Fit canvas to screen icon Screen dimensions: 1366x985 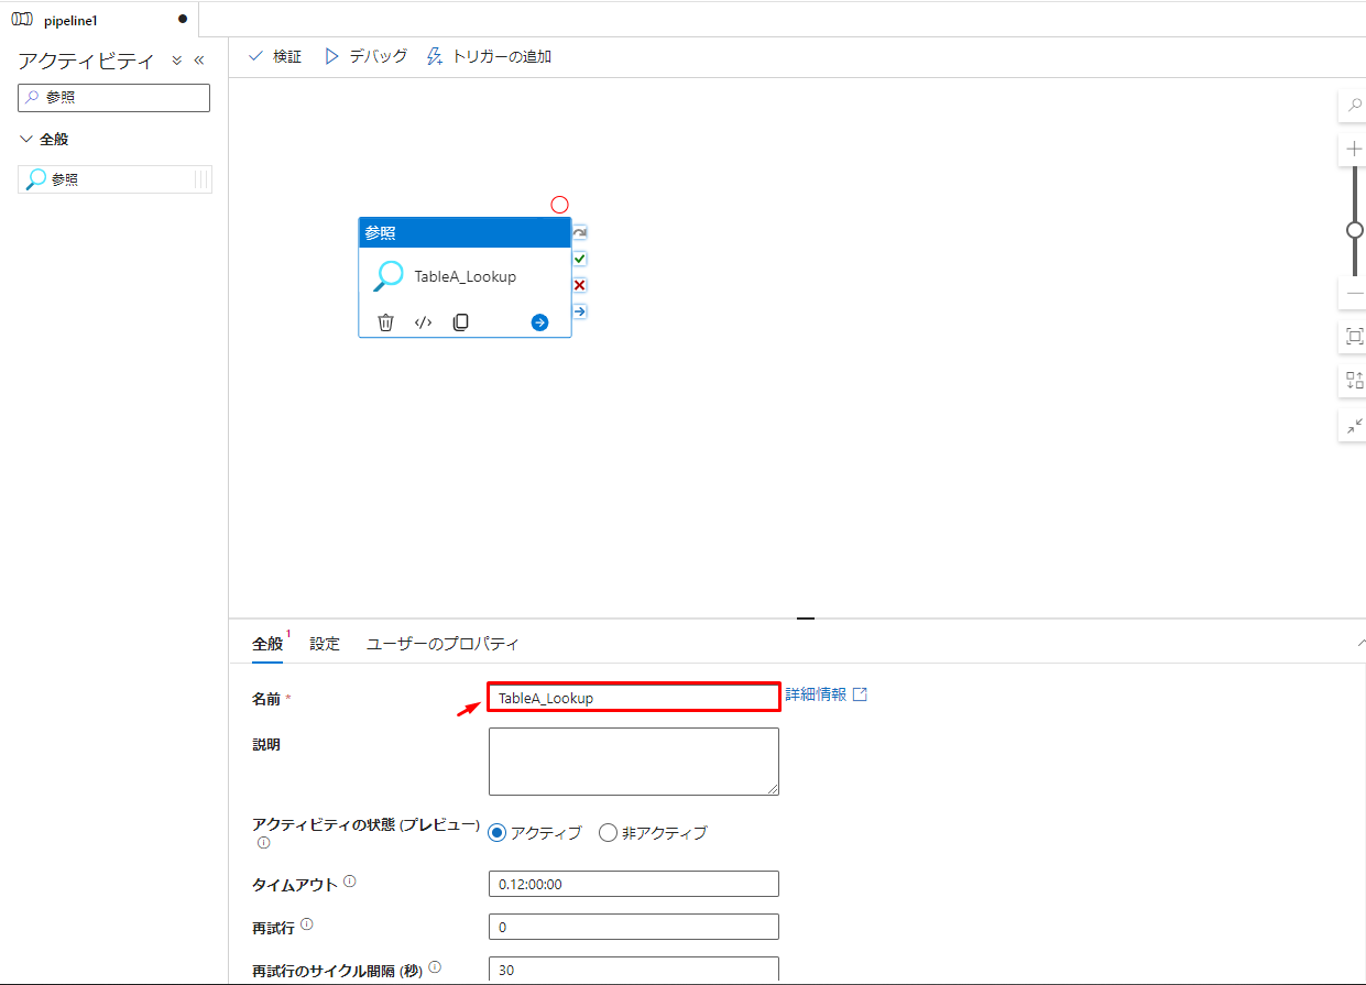[1354, 337]
